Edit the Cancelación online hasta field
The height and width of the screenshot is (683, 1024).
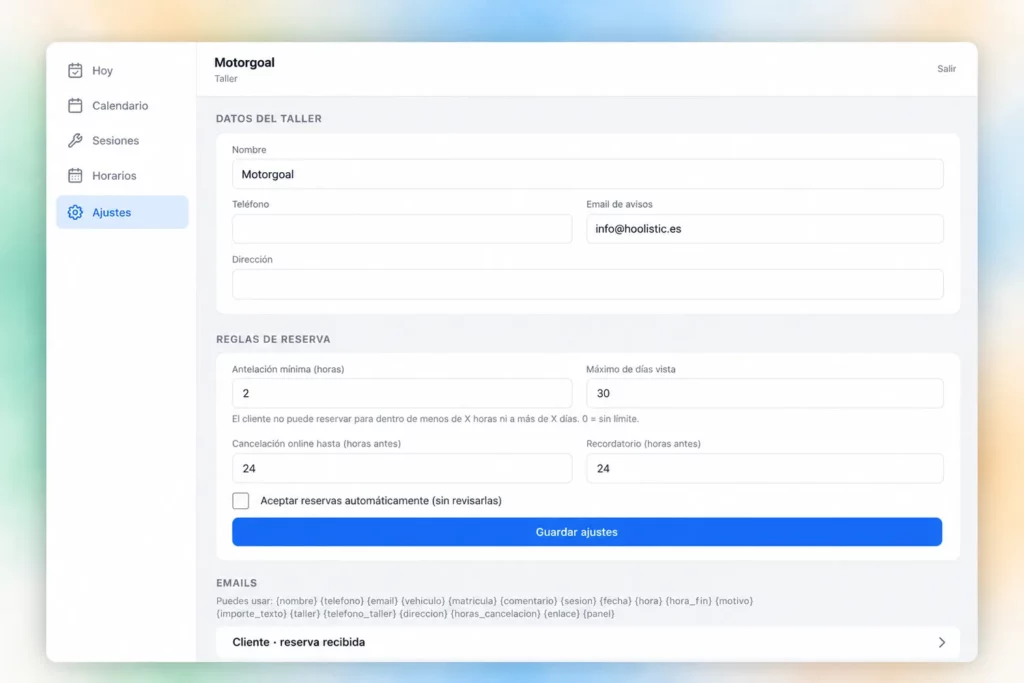(x=402, y=468)
